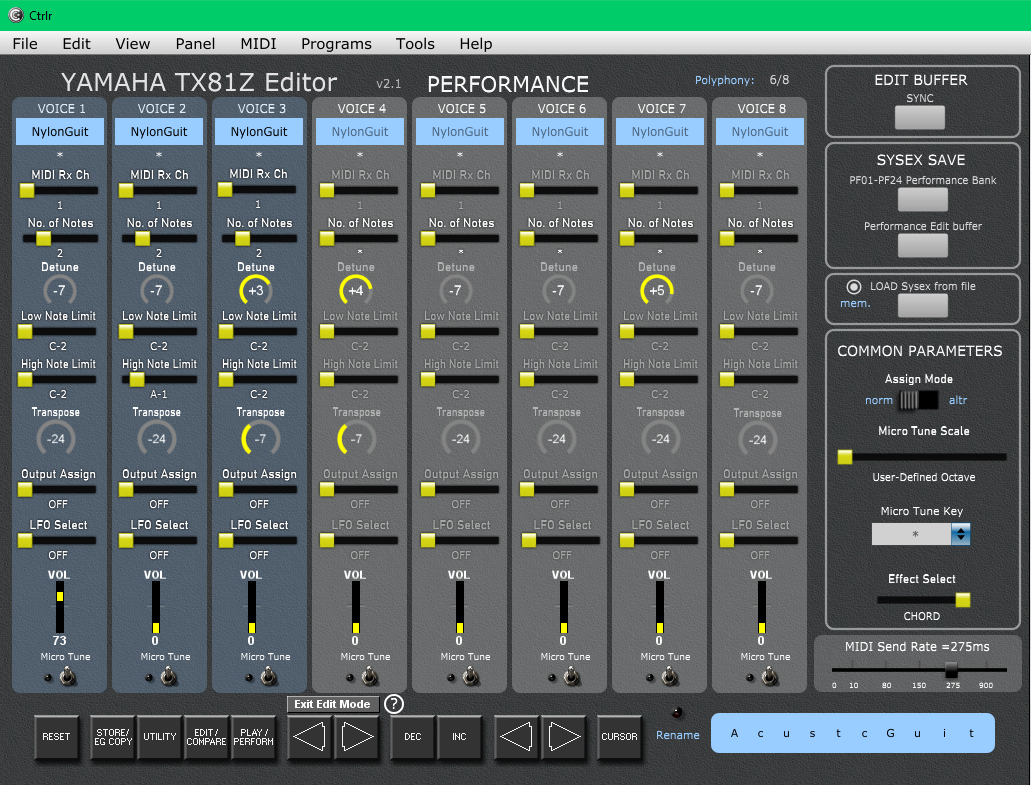Open the Tools menu
The height and width of the screenshot is (785, 1031).
pos(415,43)
